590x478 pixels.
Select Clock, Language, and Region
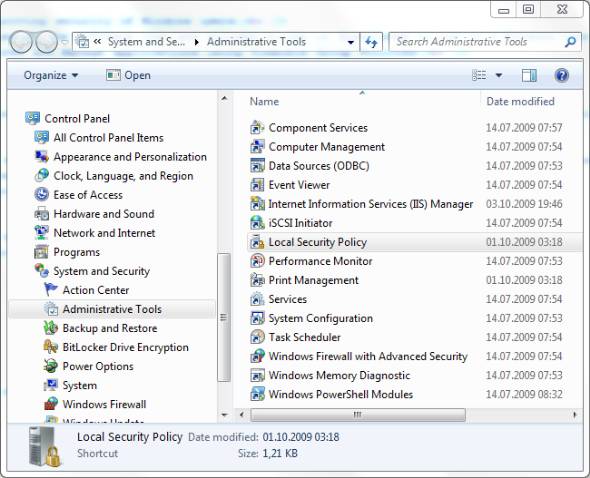123,176
